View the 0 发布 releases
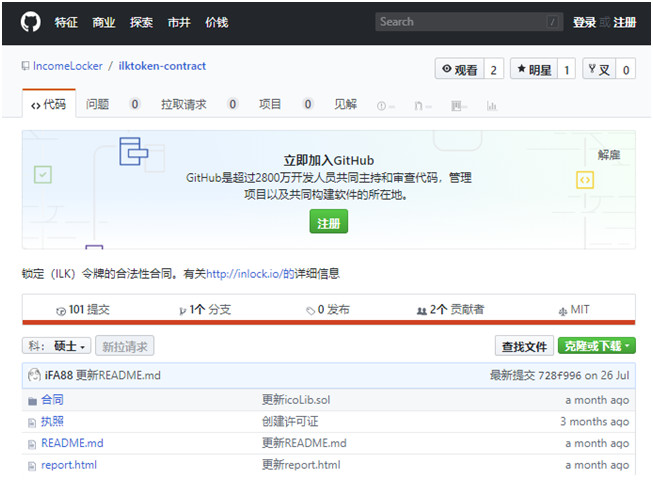This screenshot has width=653, height=481. point(328,309)
